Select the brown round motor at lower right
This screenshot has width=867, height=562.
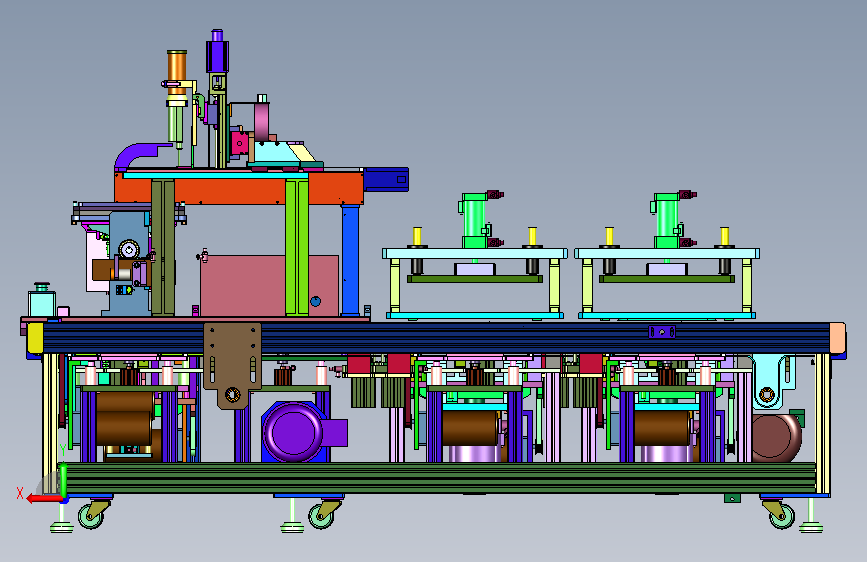pos(776,438)
